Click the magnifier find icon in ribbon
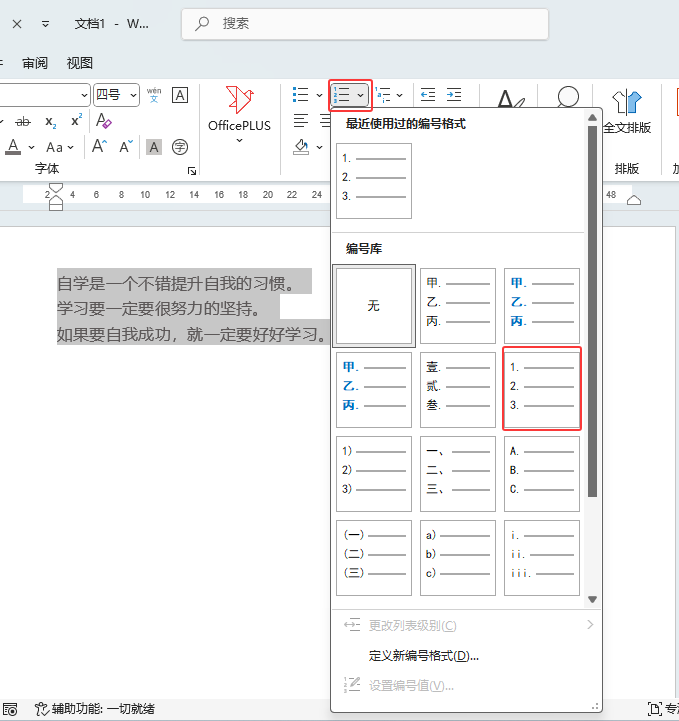This screenshot has height=721, width=679. (568, 97)
